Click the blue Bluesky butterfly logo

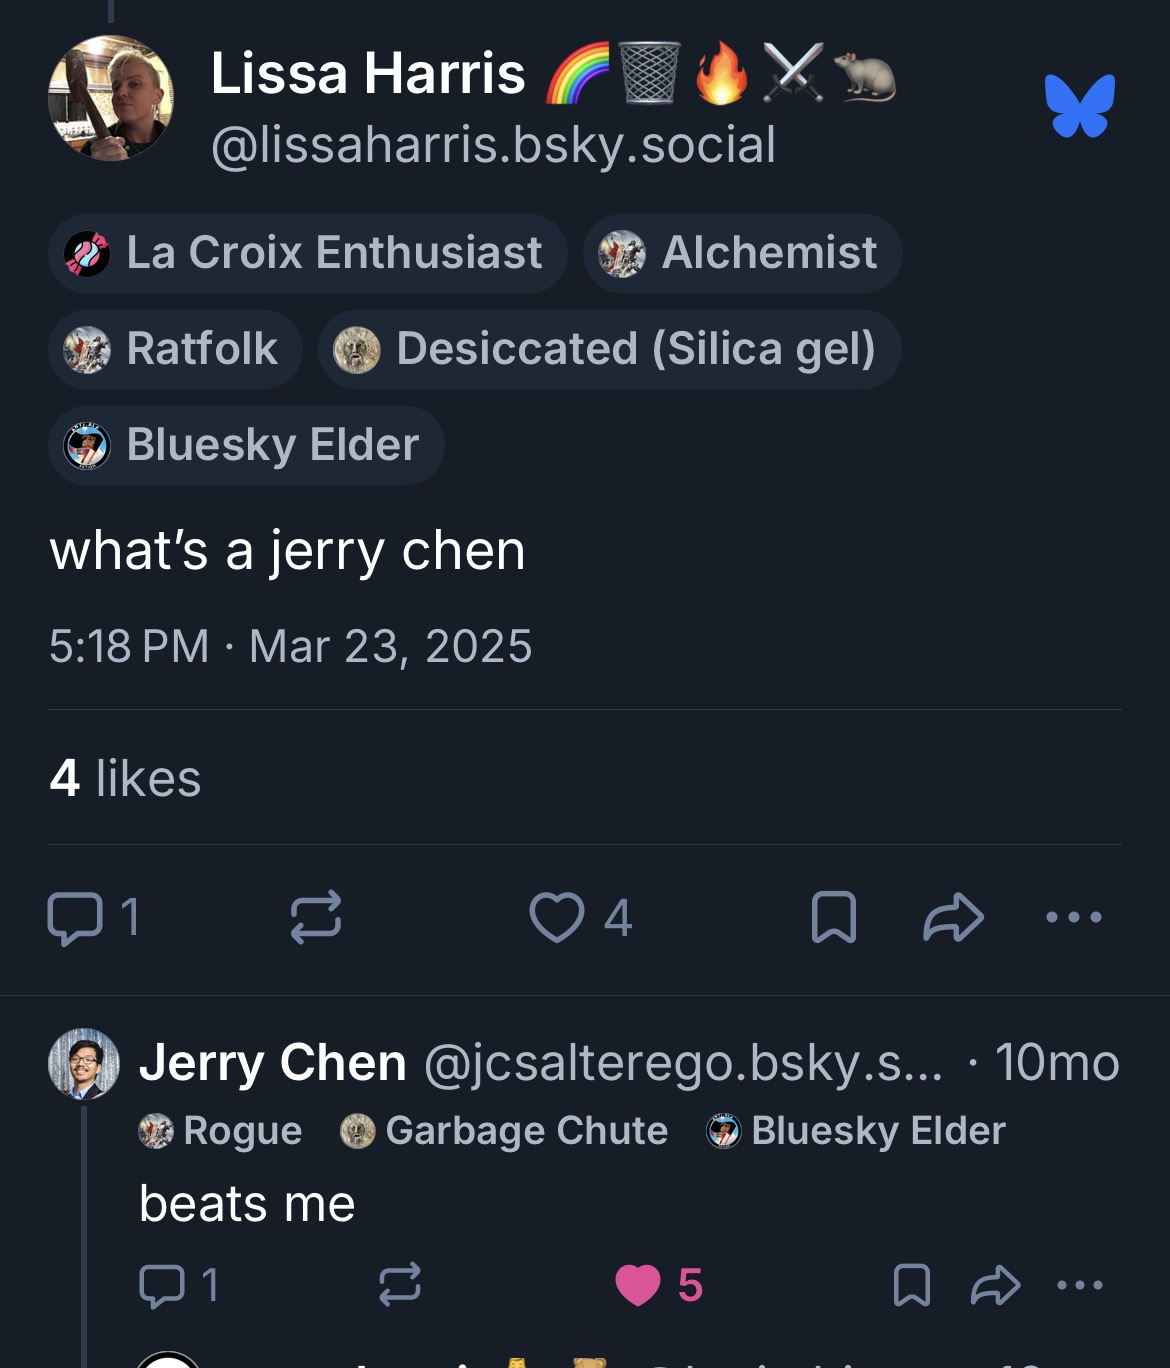[1079, 105]
